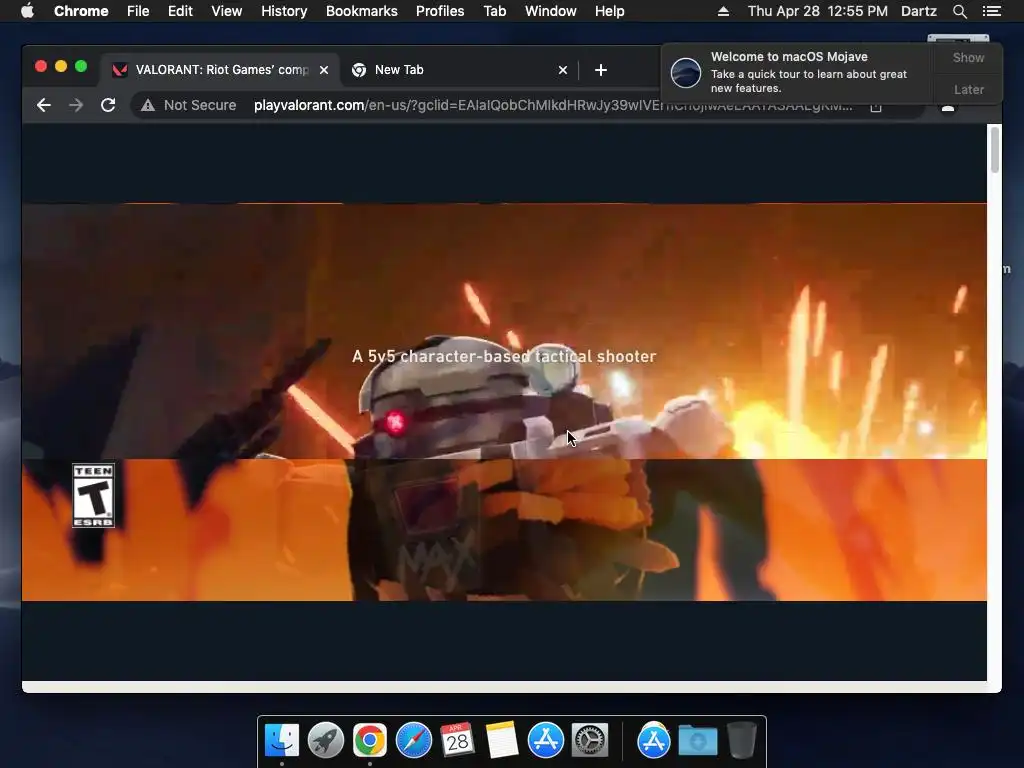Open App Store from the Dock

tap(545, 741)
